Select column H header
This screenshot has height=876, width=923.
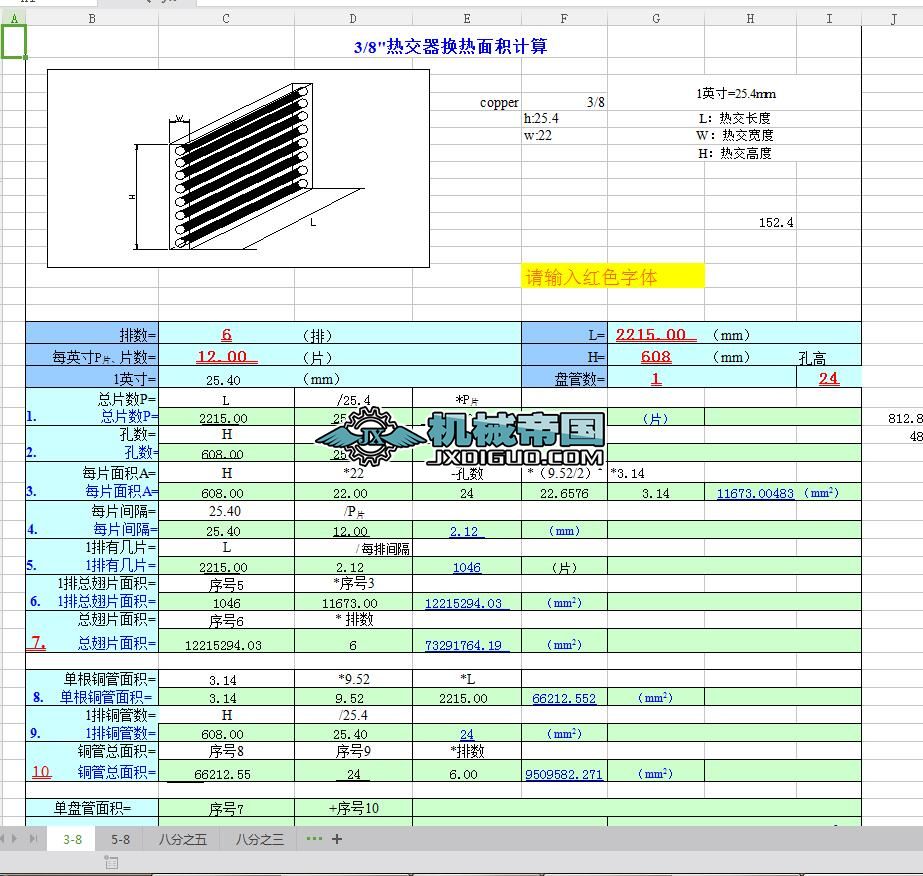750,19
